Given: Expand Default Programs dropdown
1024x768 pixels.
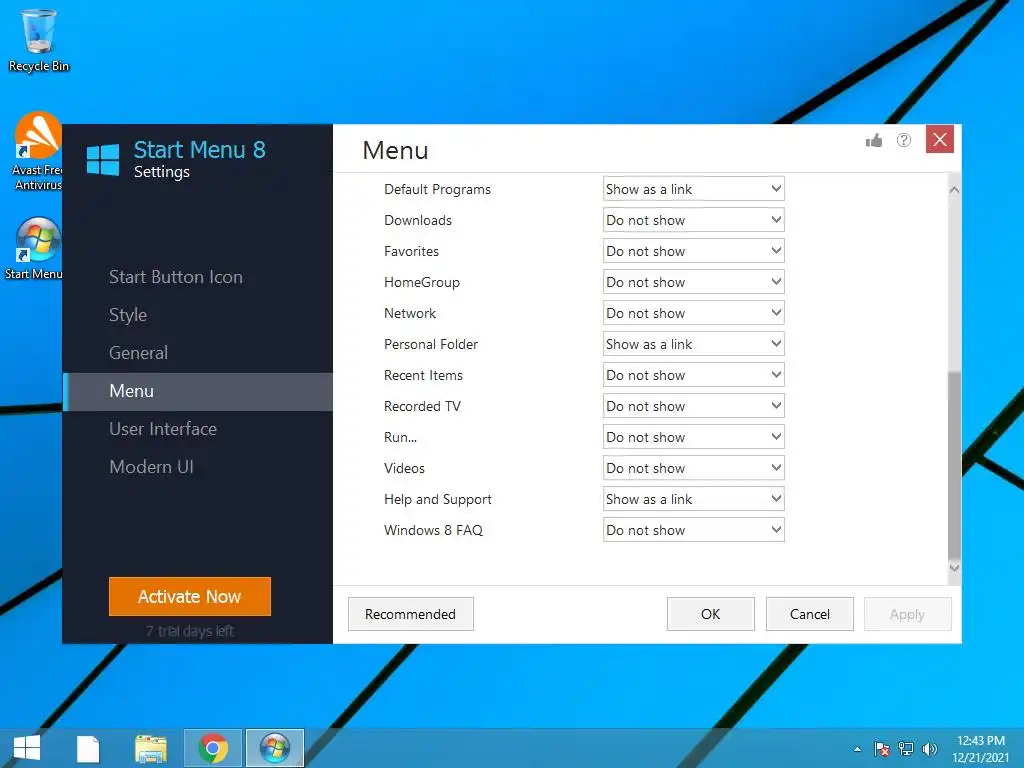Looking at the screenshot, I should (694, 189).
